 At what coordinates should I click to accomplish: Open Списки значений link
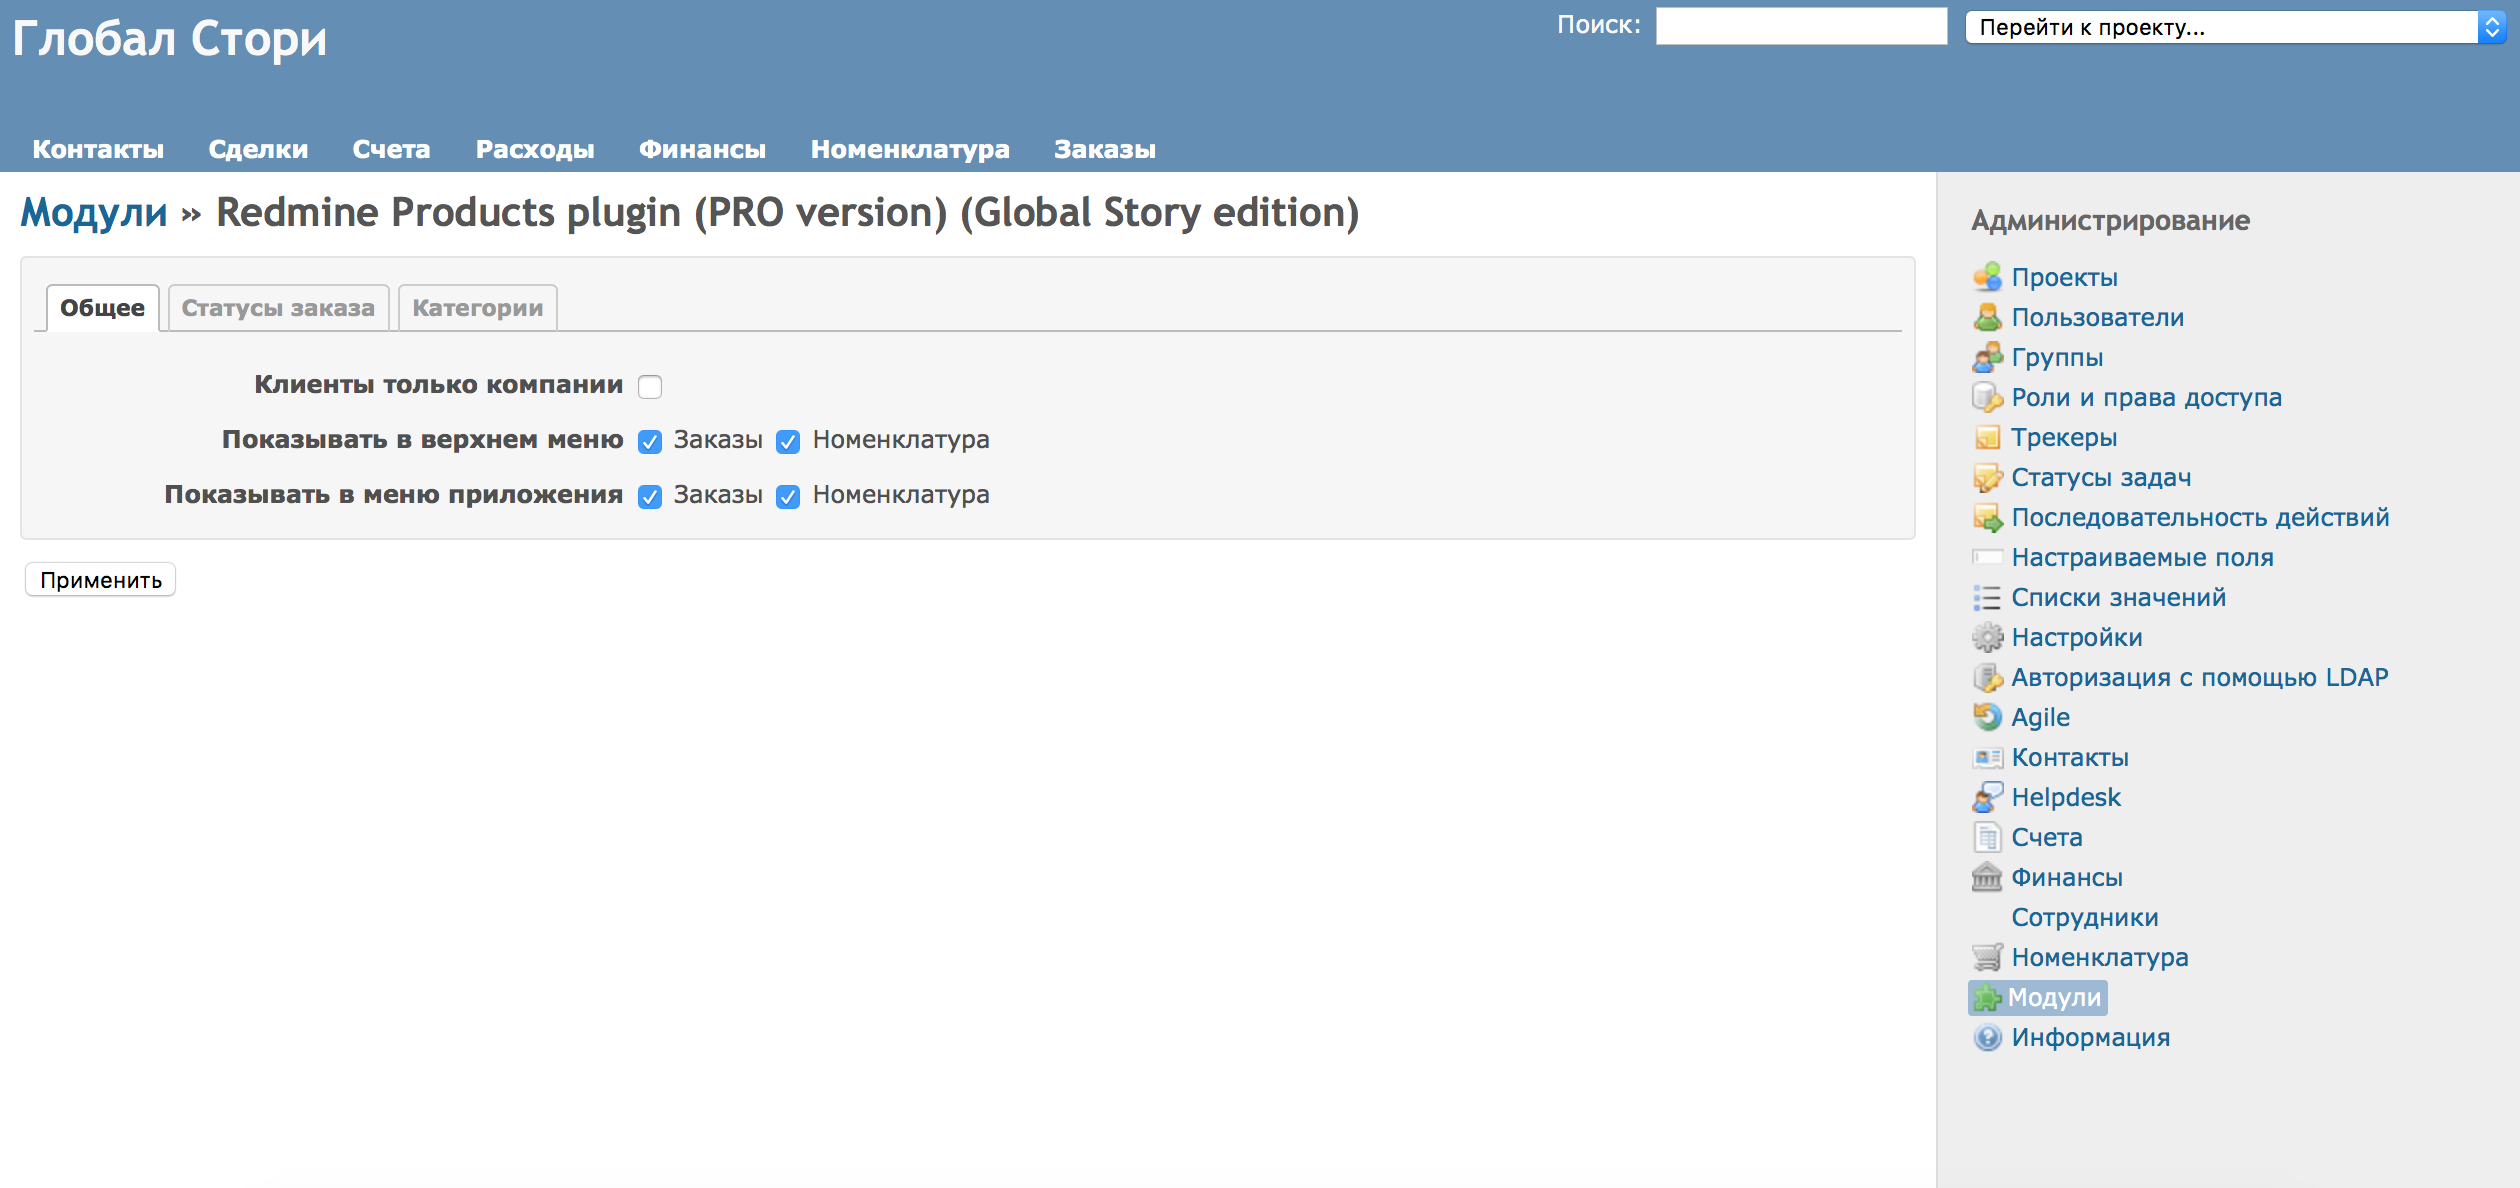click(x=2119, y=597)
